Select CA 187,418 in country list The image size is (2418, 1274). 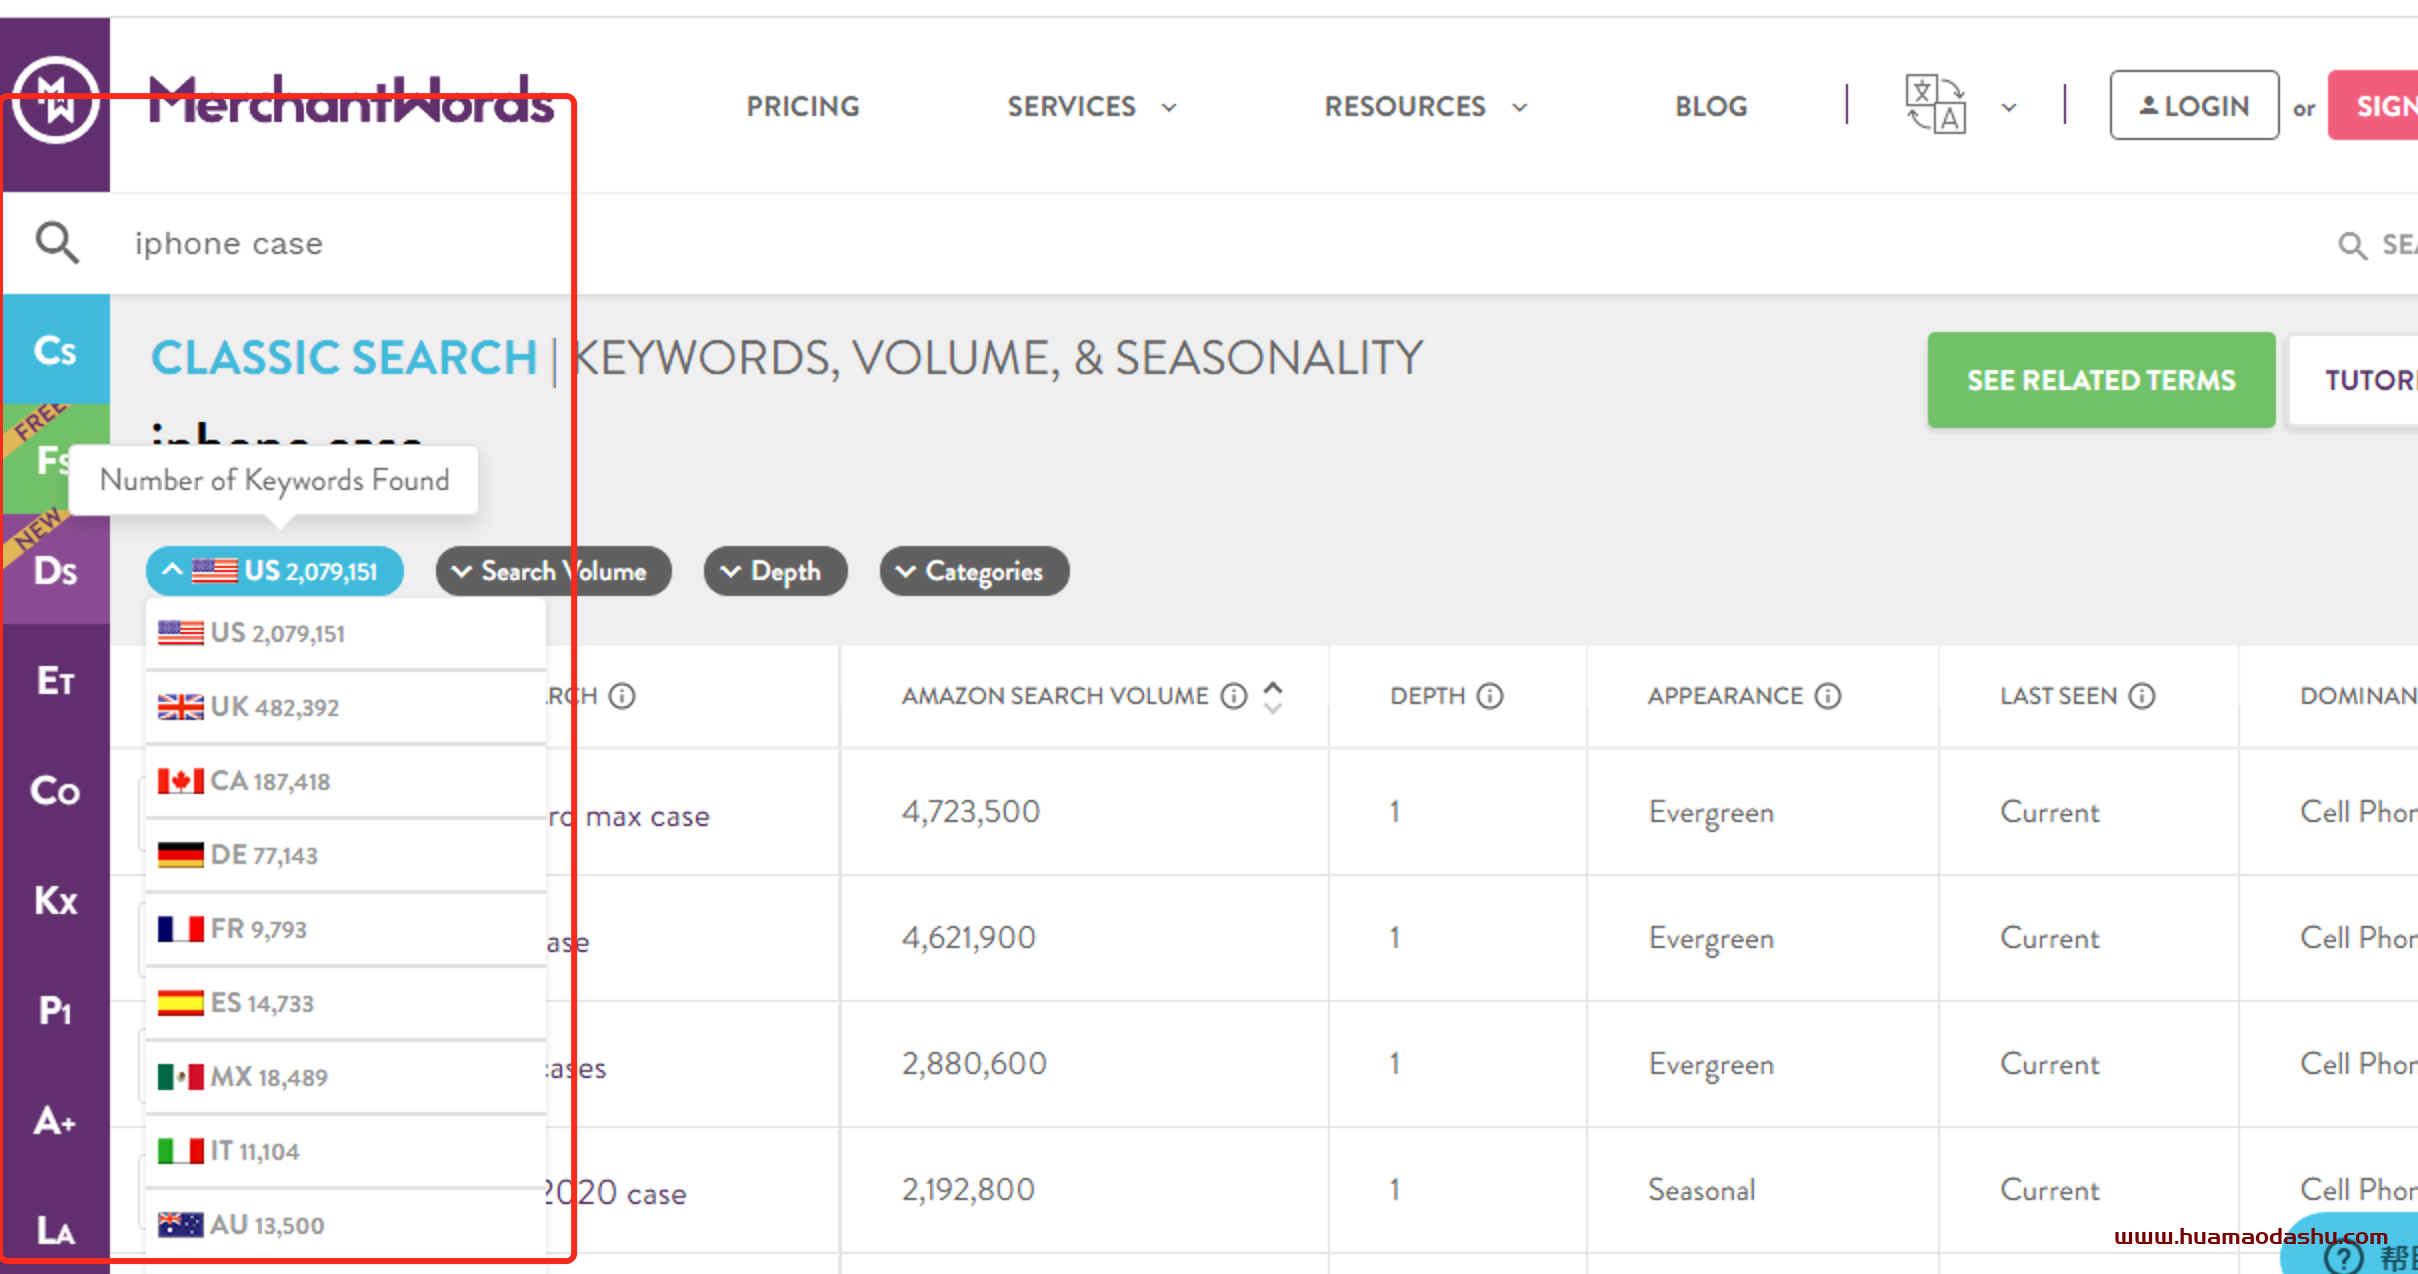(346, 781)
